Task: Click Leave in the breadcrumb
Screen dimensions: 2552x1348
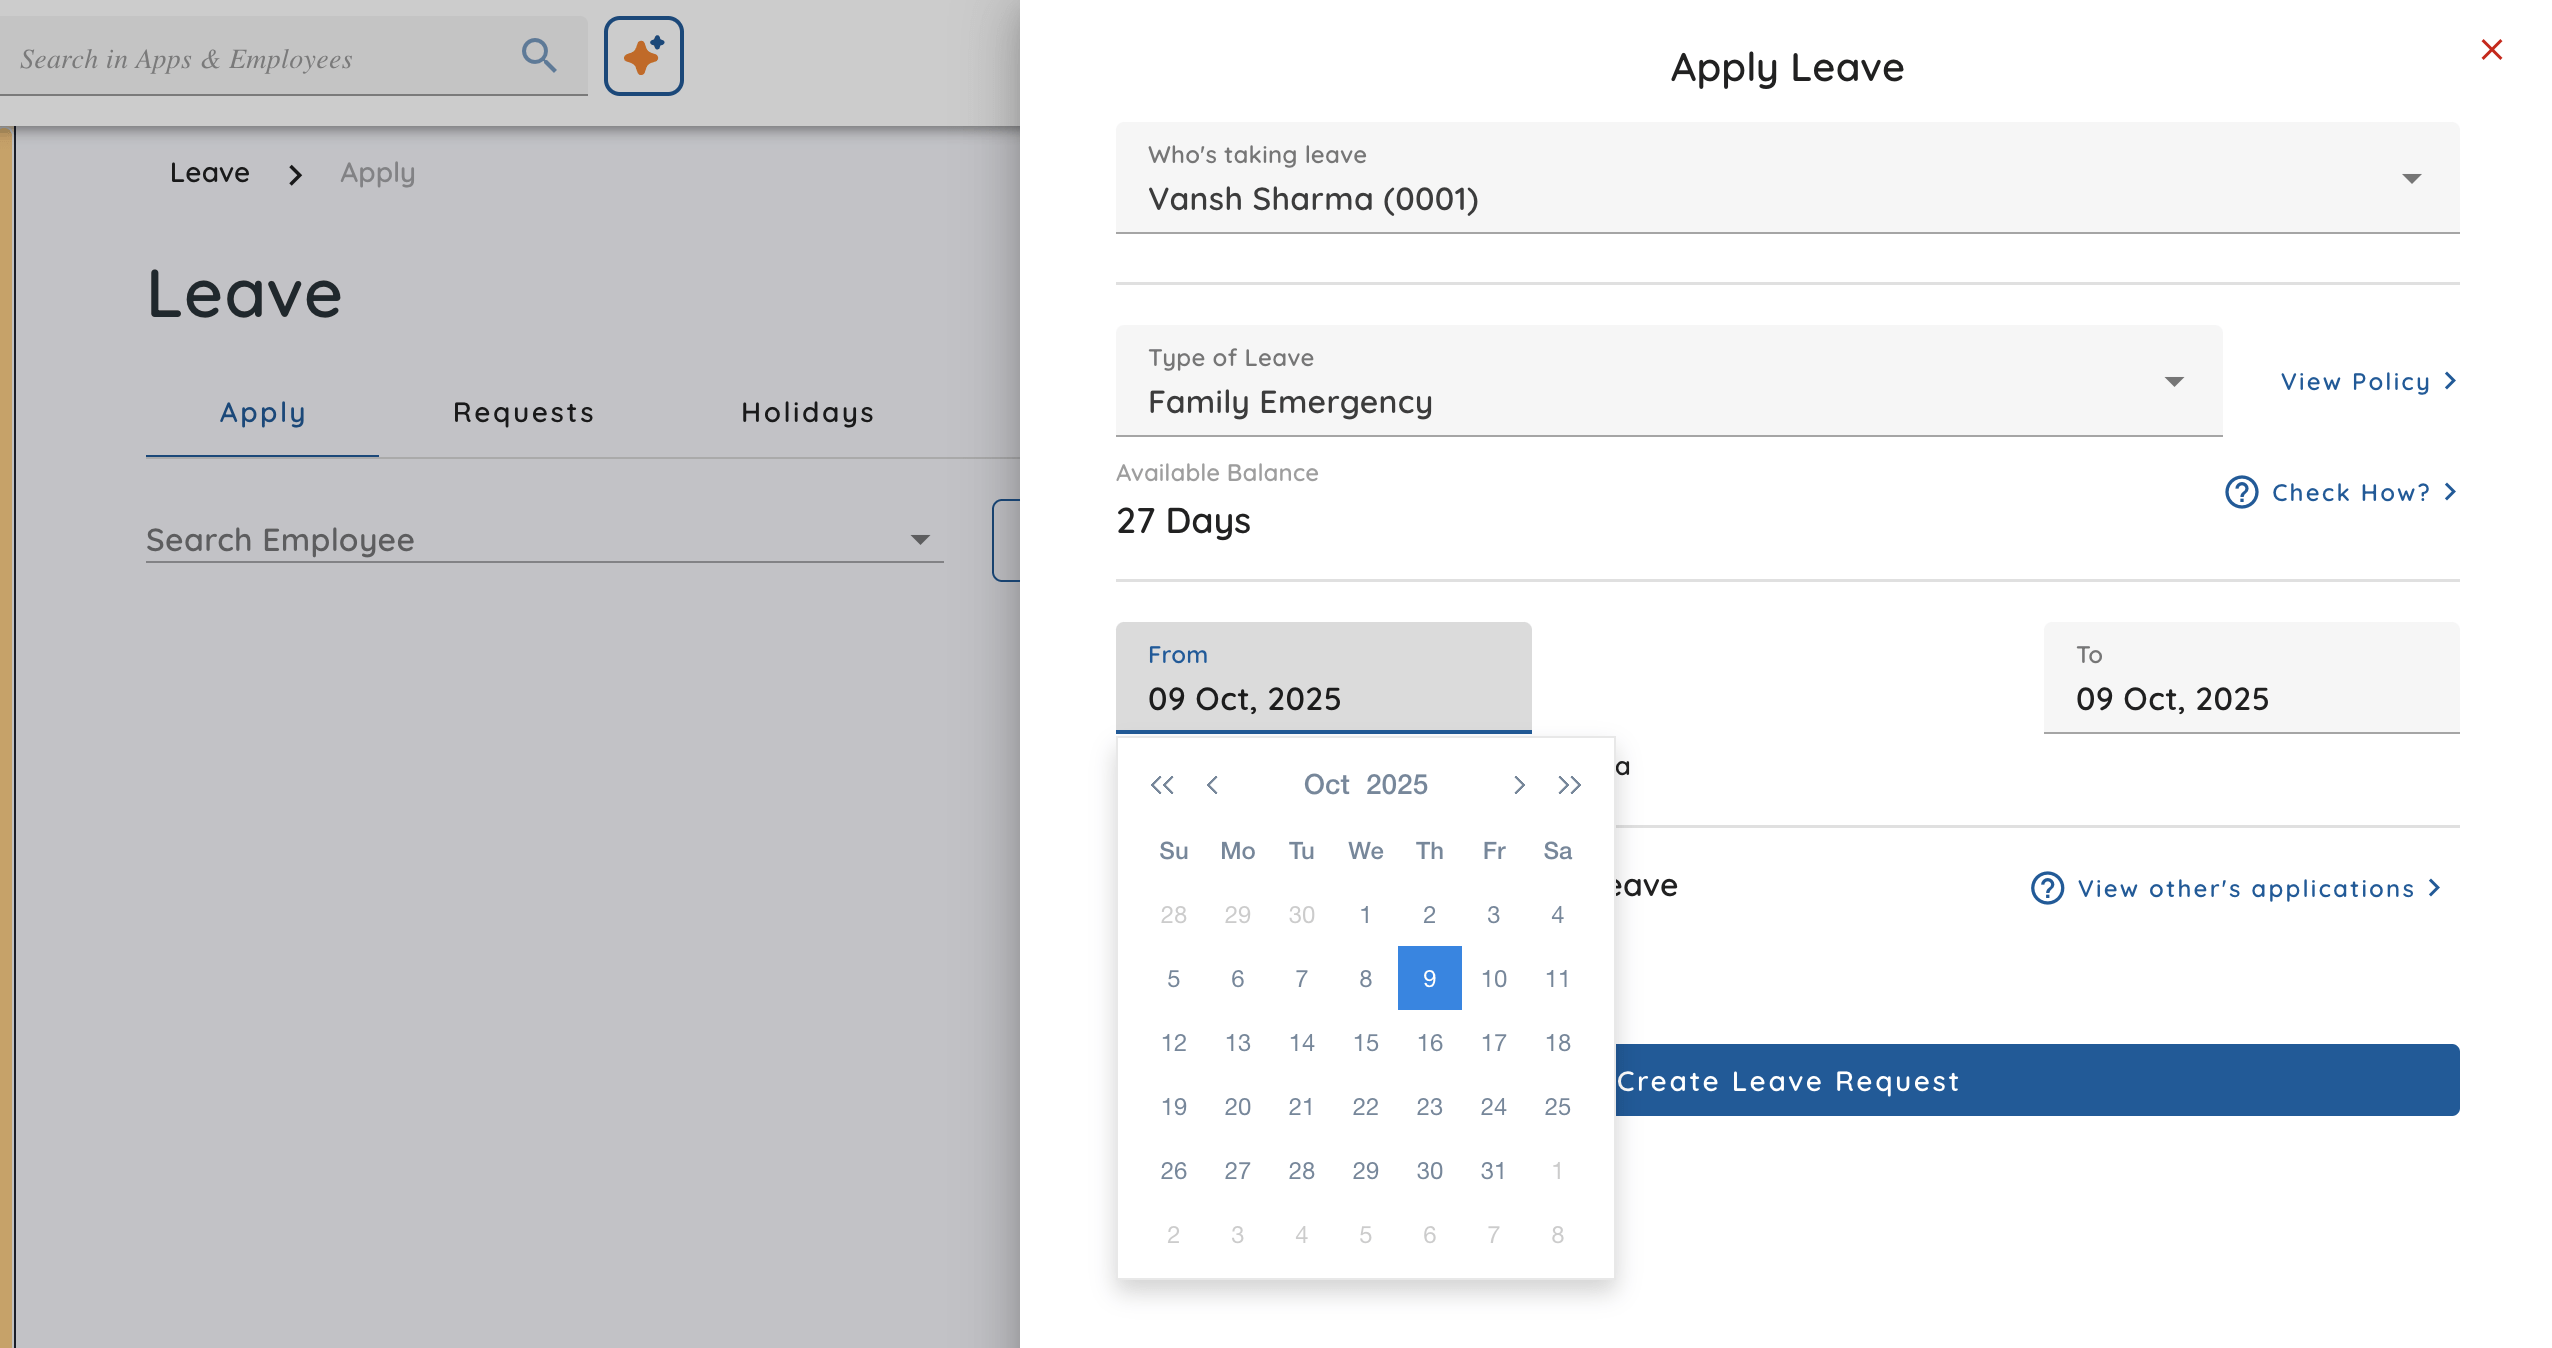Action: click(x=209, y=173)
